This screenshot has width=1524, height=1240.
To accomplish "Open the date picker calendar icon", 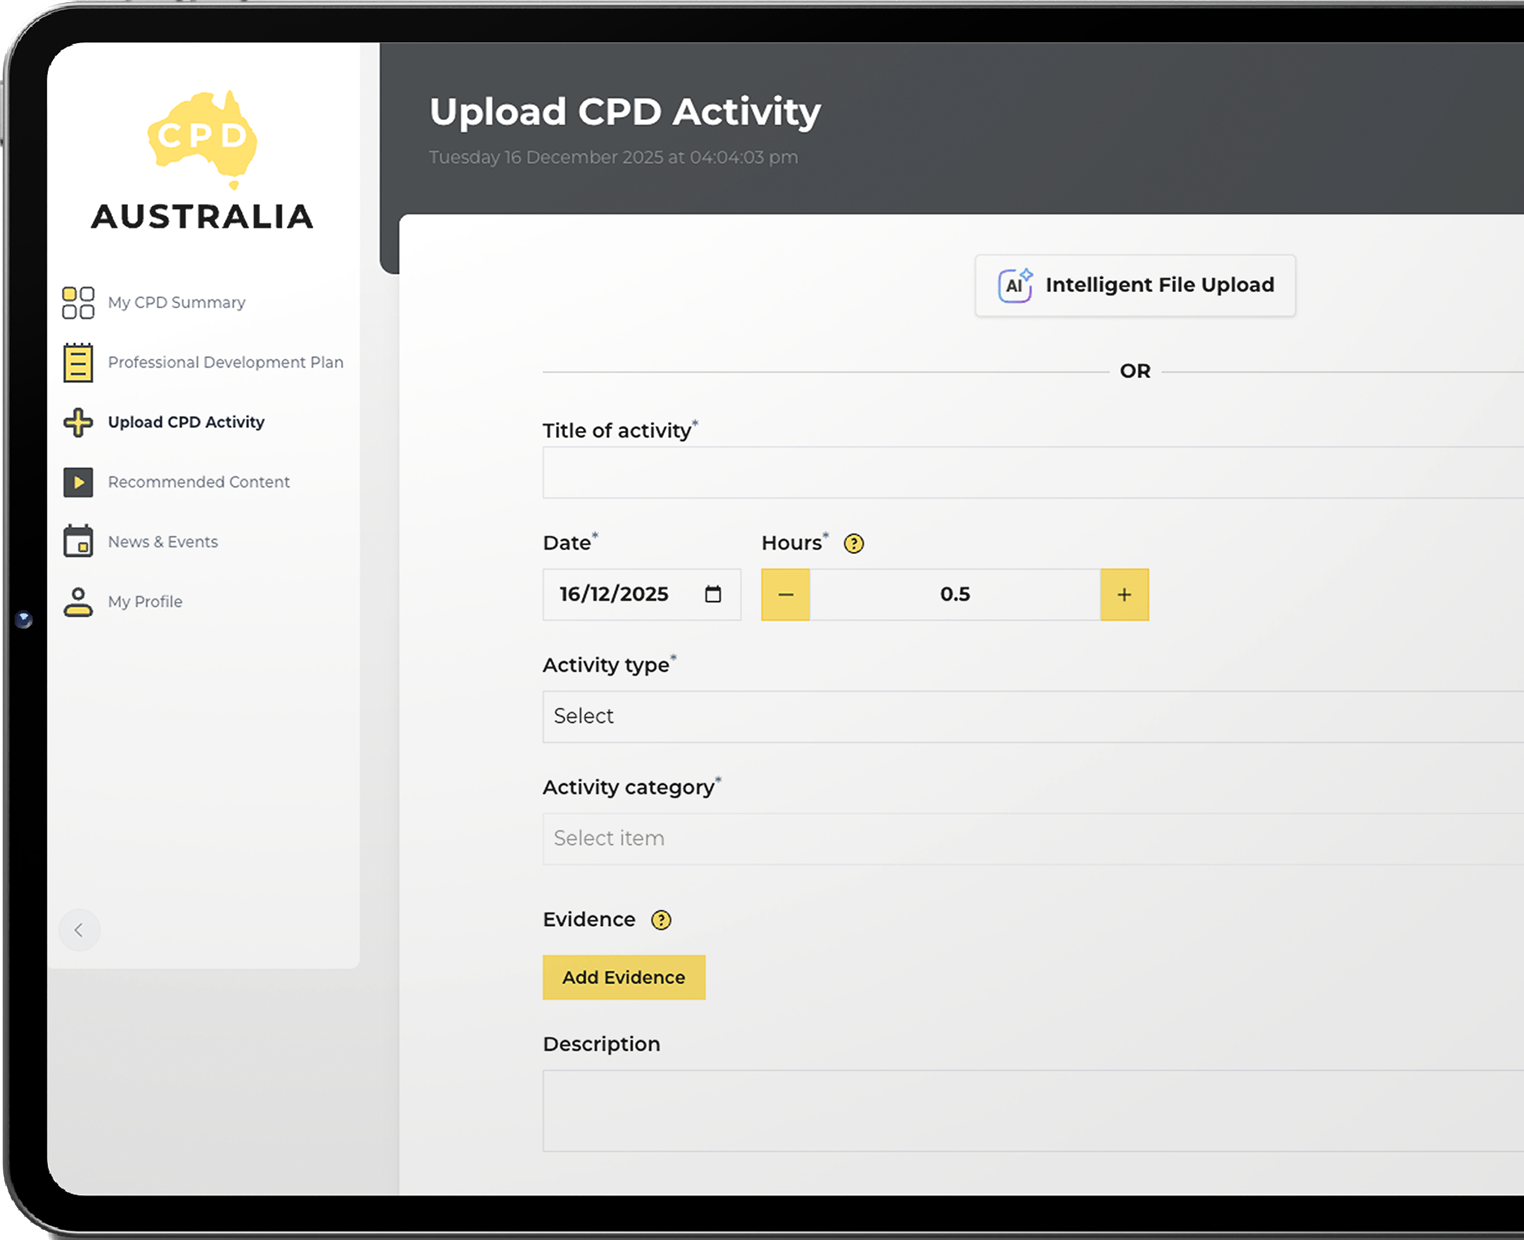I will coord(713,594).
